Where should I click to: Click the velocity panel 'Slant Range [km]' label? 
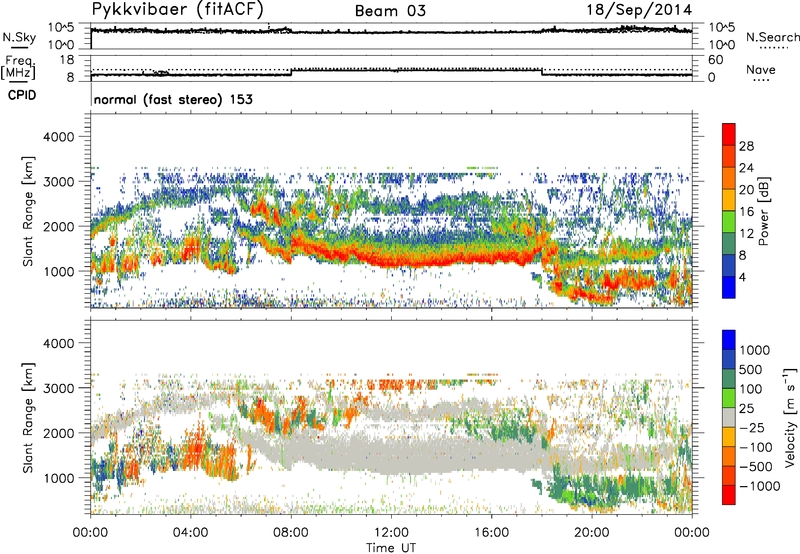(x=28, y=417)
